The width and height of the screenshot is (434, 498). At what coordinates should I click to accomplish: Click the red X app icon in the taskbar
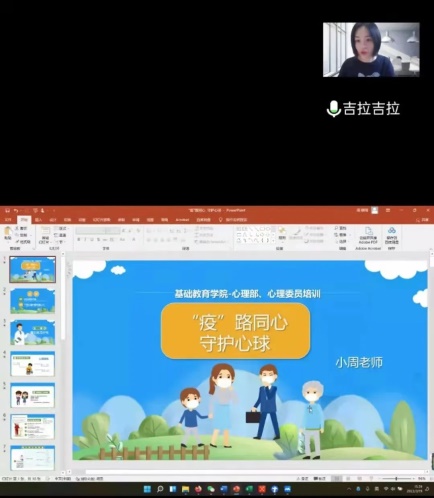pyautogui.click(x=262, y=489)
